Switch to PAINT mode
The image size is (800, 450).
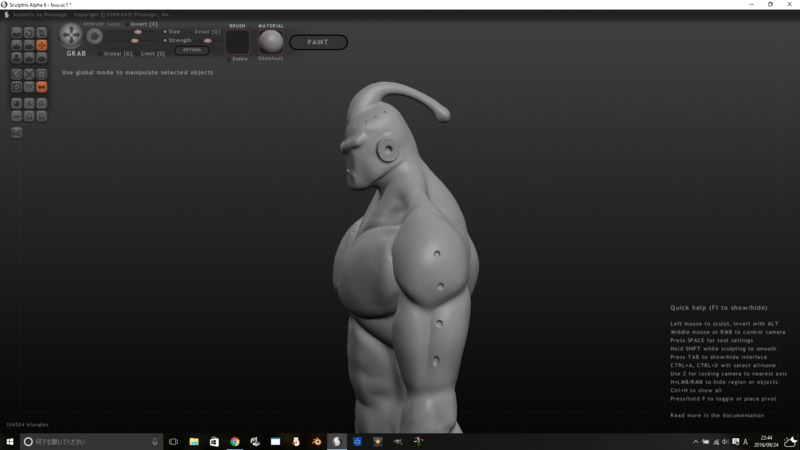[x=318, y=42]
